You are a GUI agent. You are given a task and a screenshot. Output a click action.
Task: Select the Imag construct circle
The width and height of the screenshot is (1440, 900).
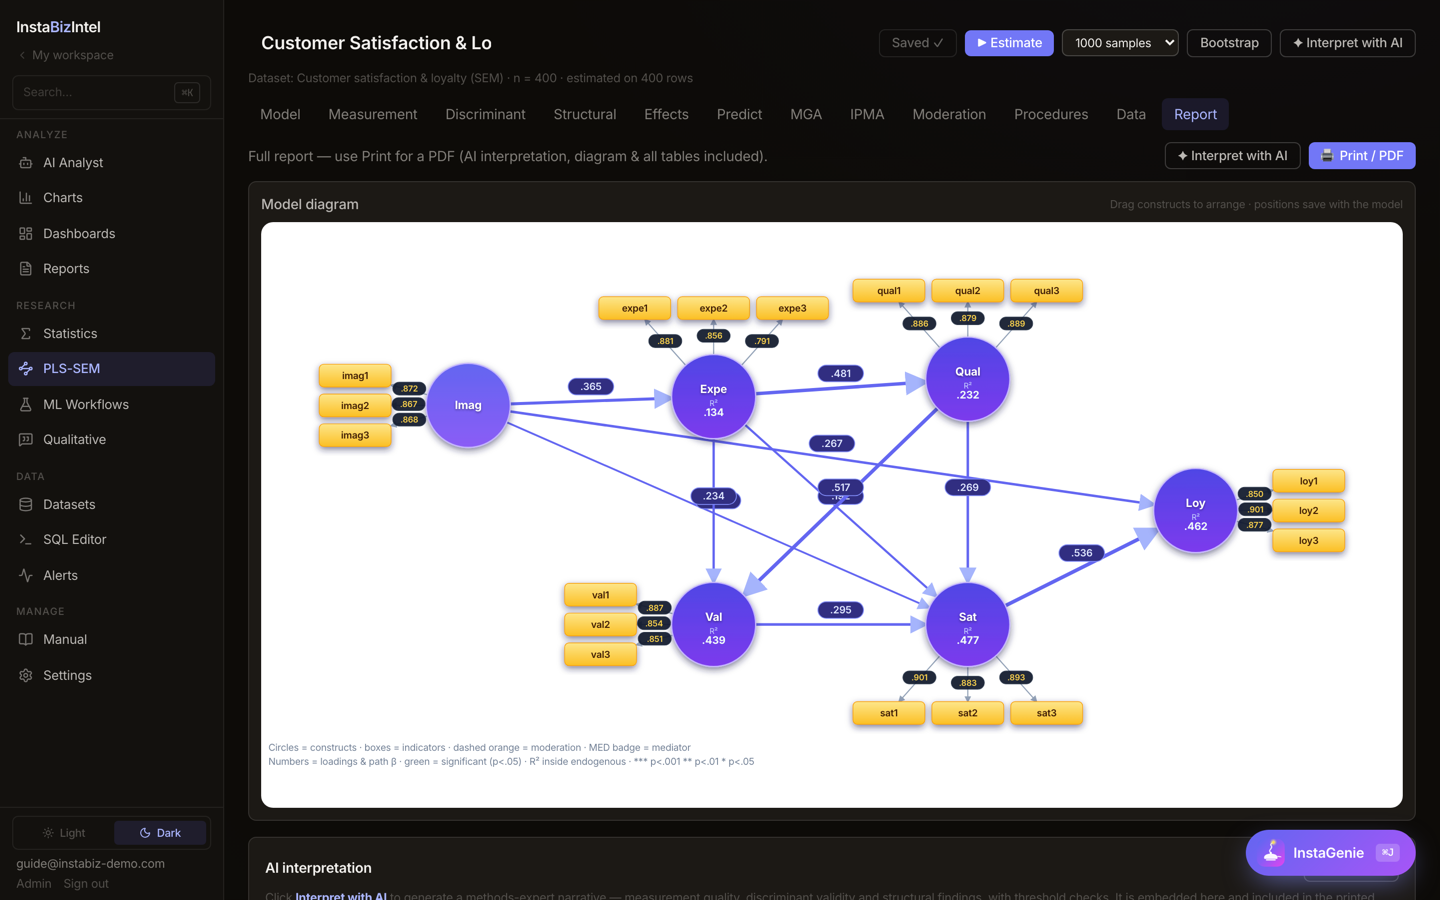click(468, 405)
